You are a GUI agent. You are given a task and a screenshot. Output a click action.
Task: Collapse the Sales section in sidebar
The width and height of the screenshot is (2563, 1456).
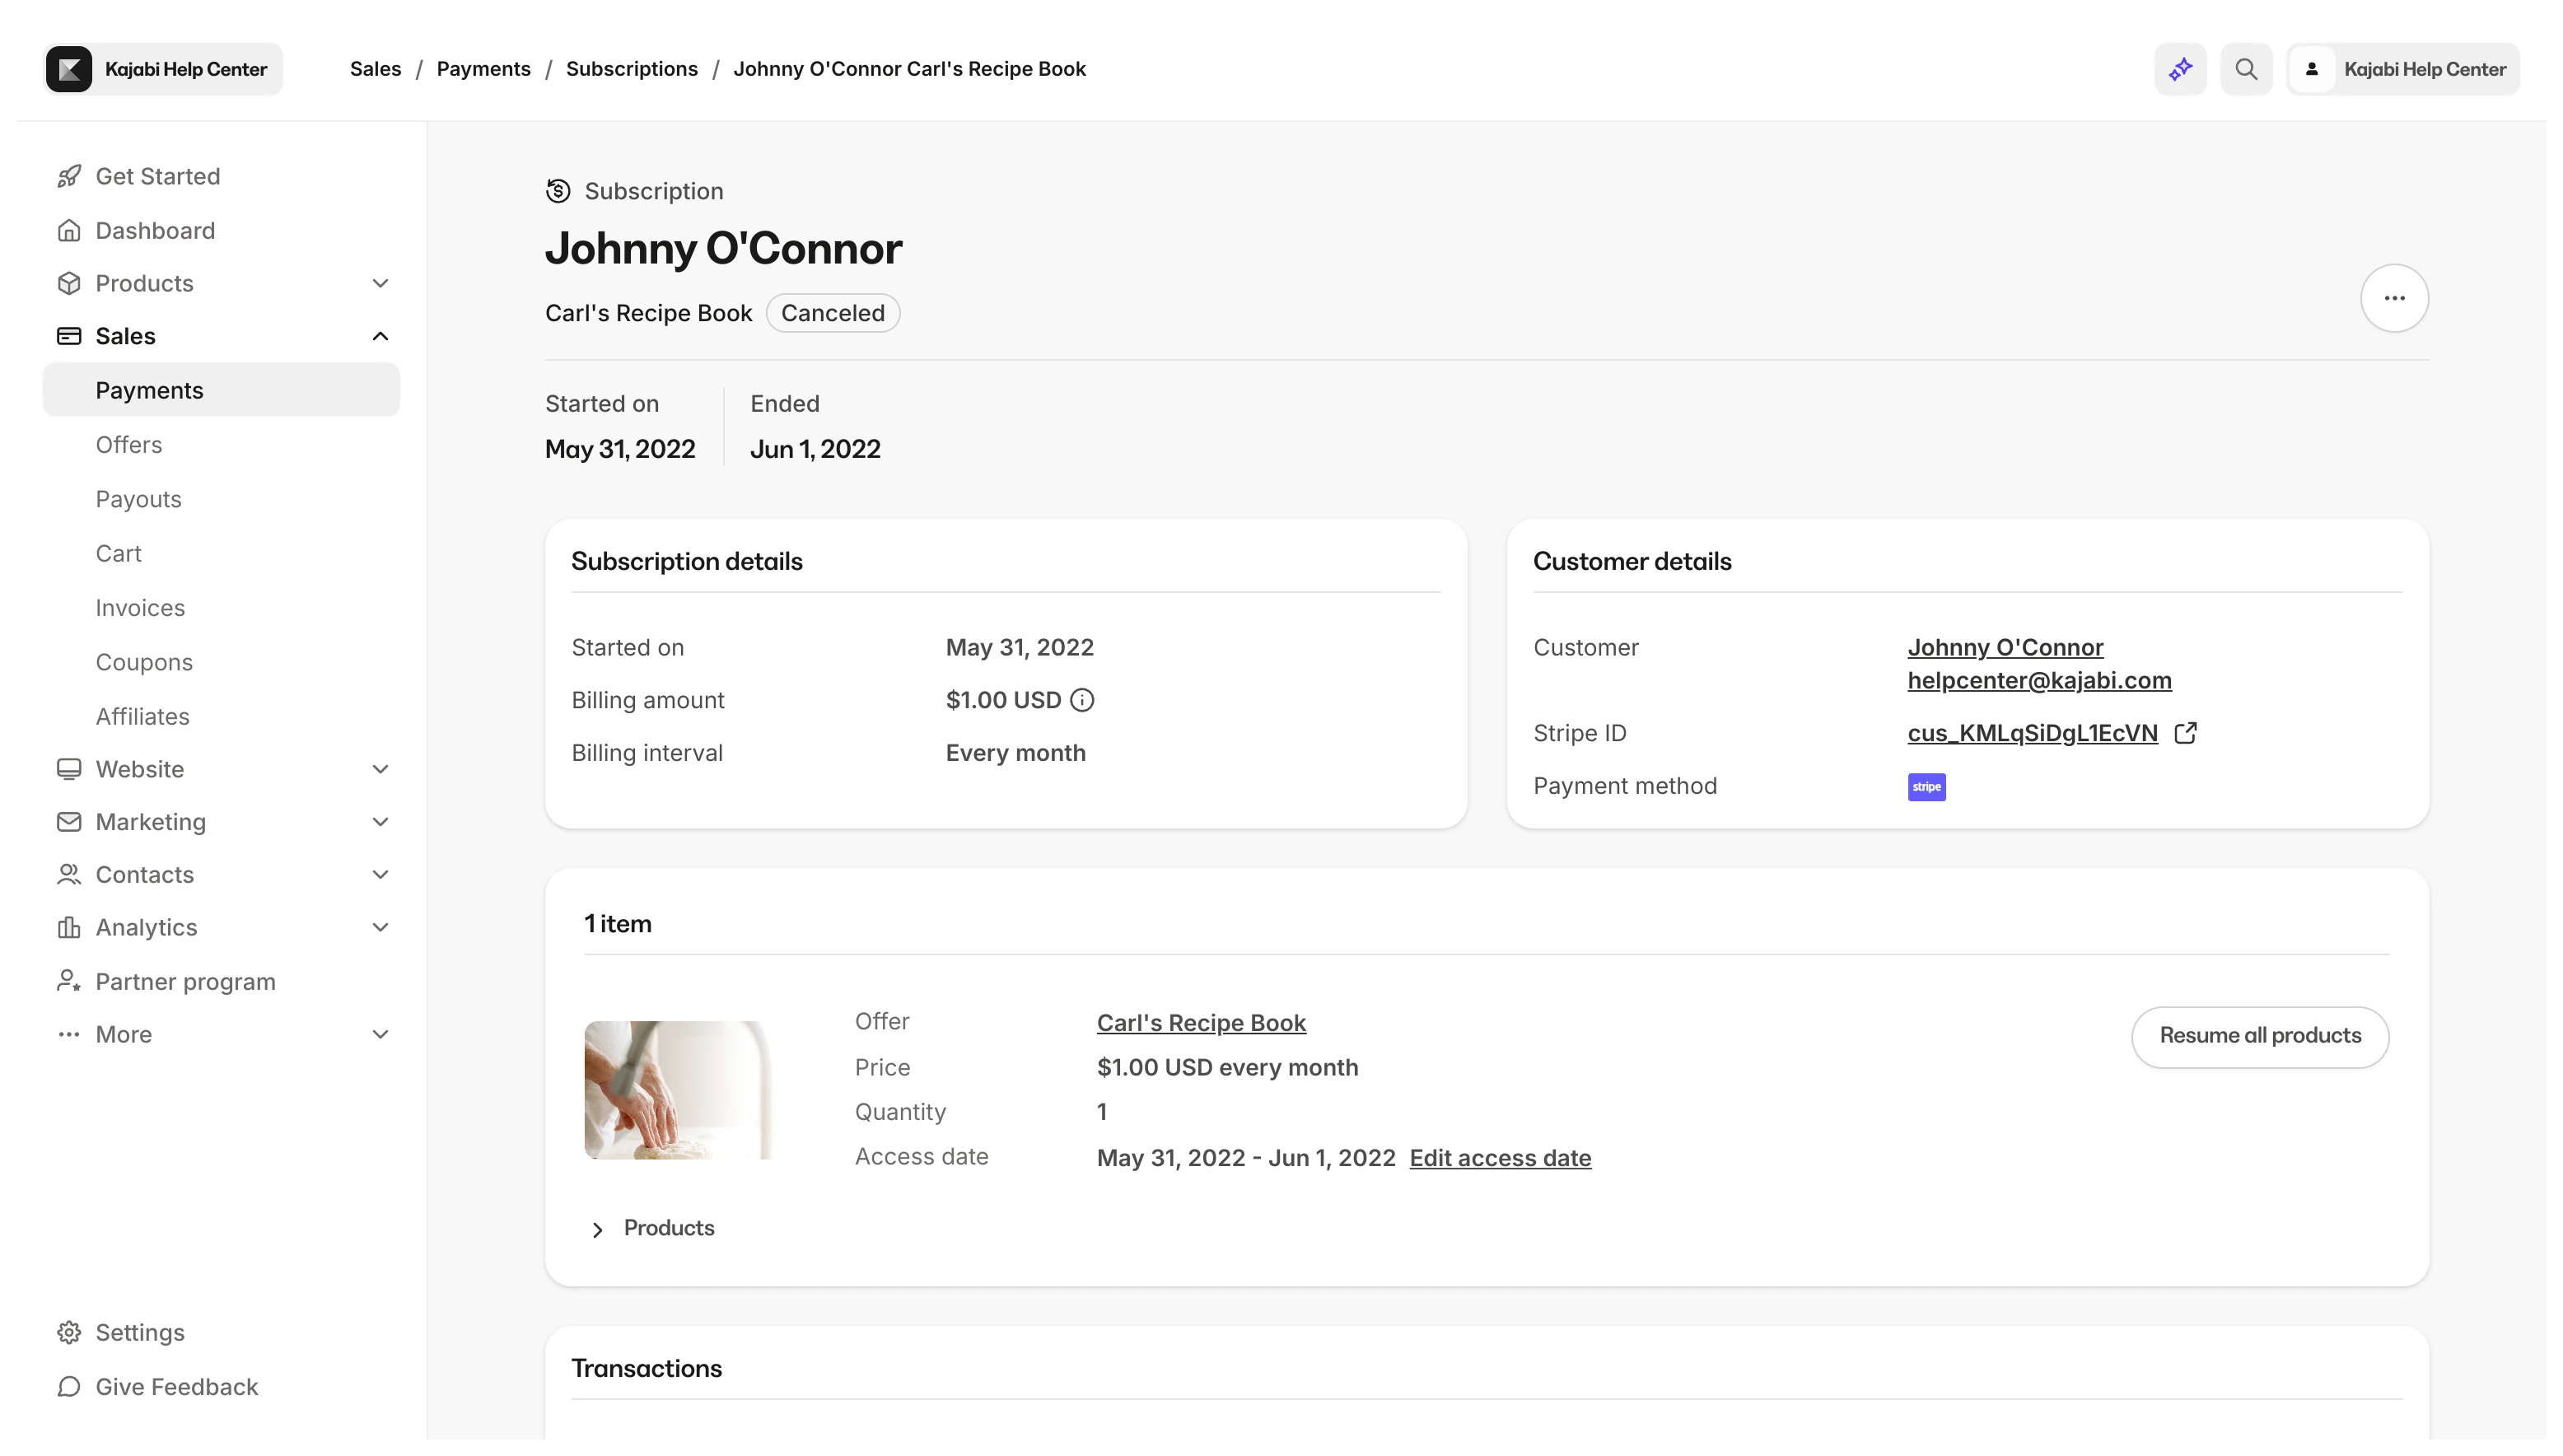click(380, 335)
